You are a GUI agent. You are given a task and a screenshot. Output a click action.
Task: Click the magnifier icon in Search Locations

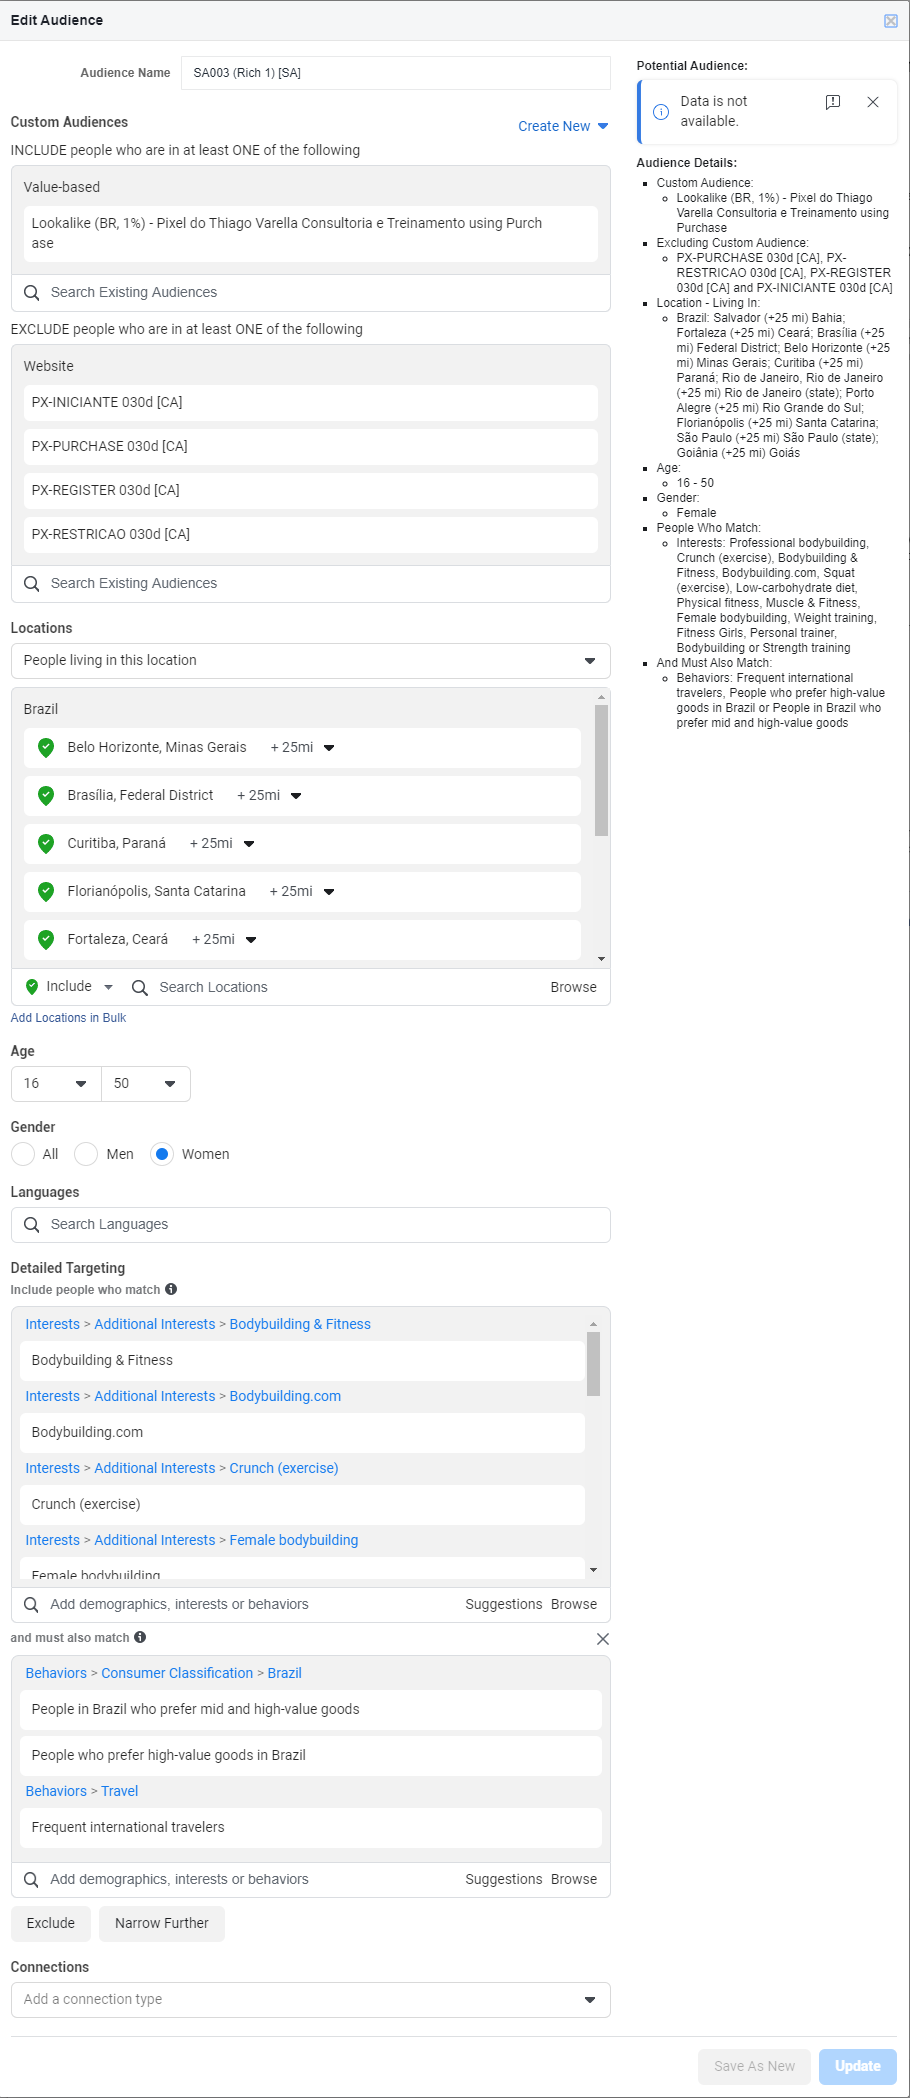pos(140,988)
